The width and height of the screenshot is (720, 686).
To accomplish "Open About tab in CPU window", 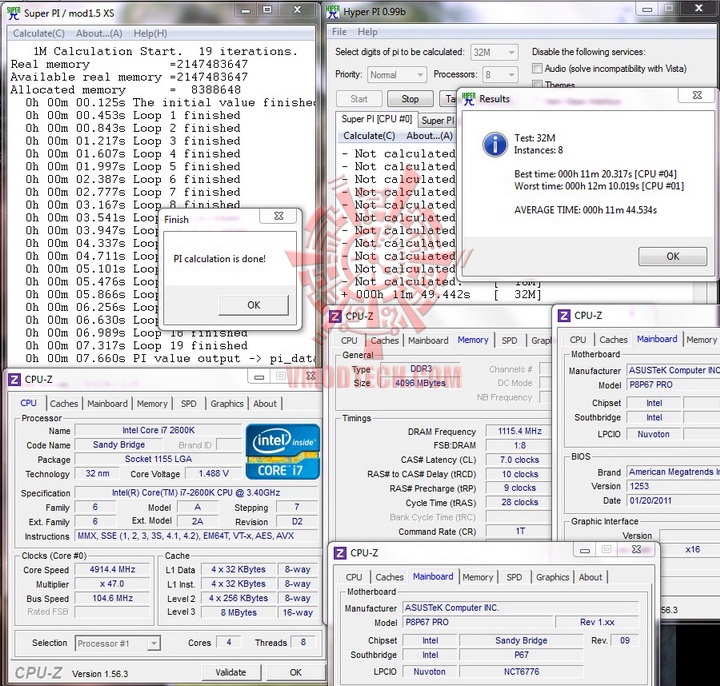I will coord(265,404).
